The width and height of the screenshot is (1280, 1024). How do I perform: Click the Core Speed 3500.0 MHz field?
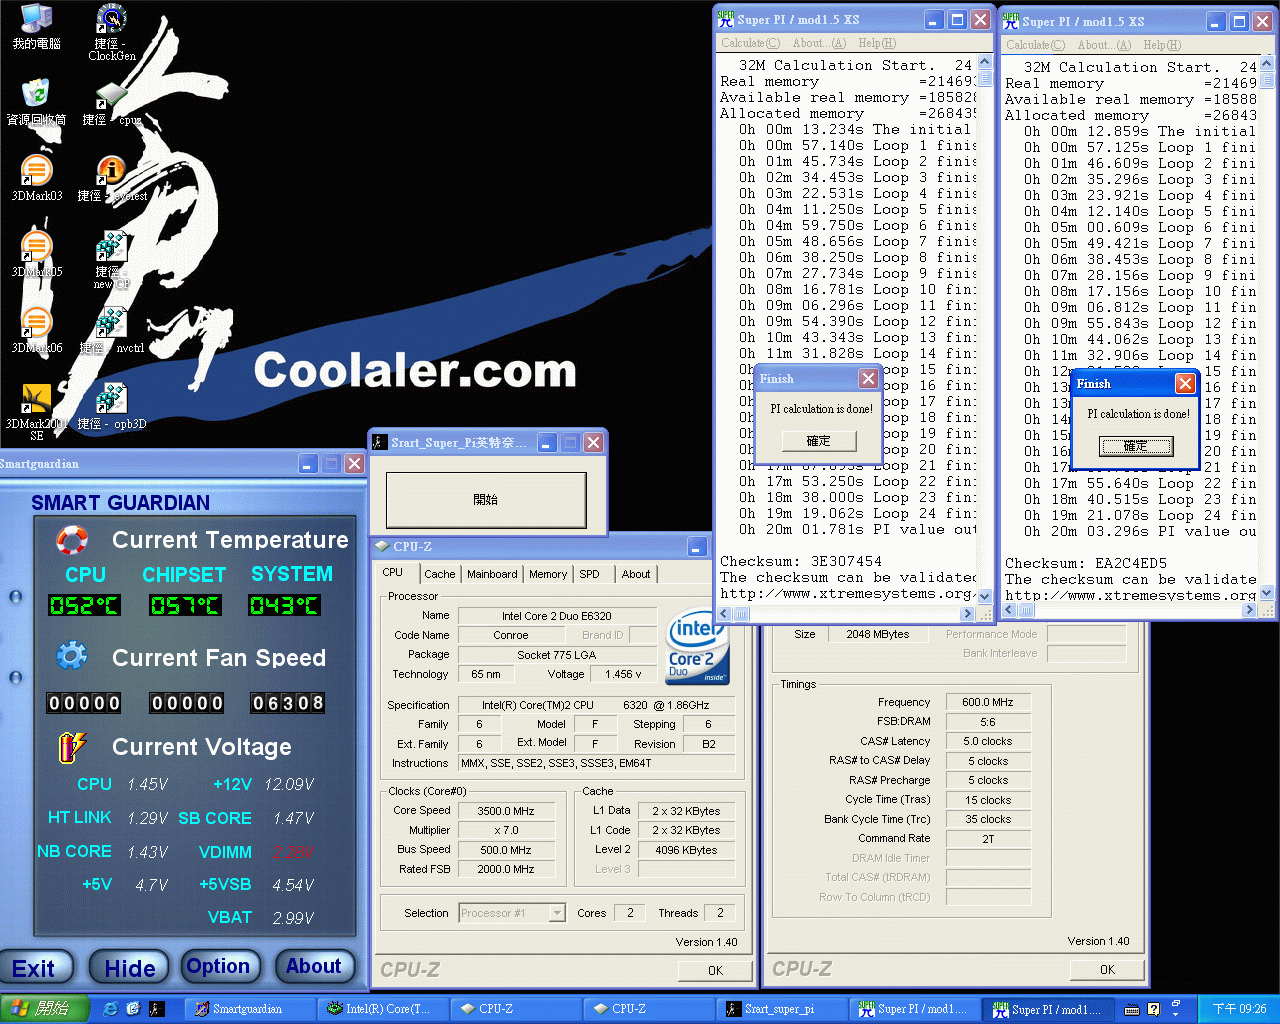click(x=506, y=811)
